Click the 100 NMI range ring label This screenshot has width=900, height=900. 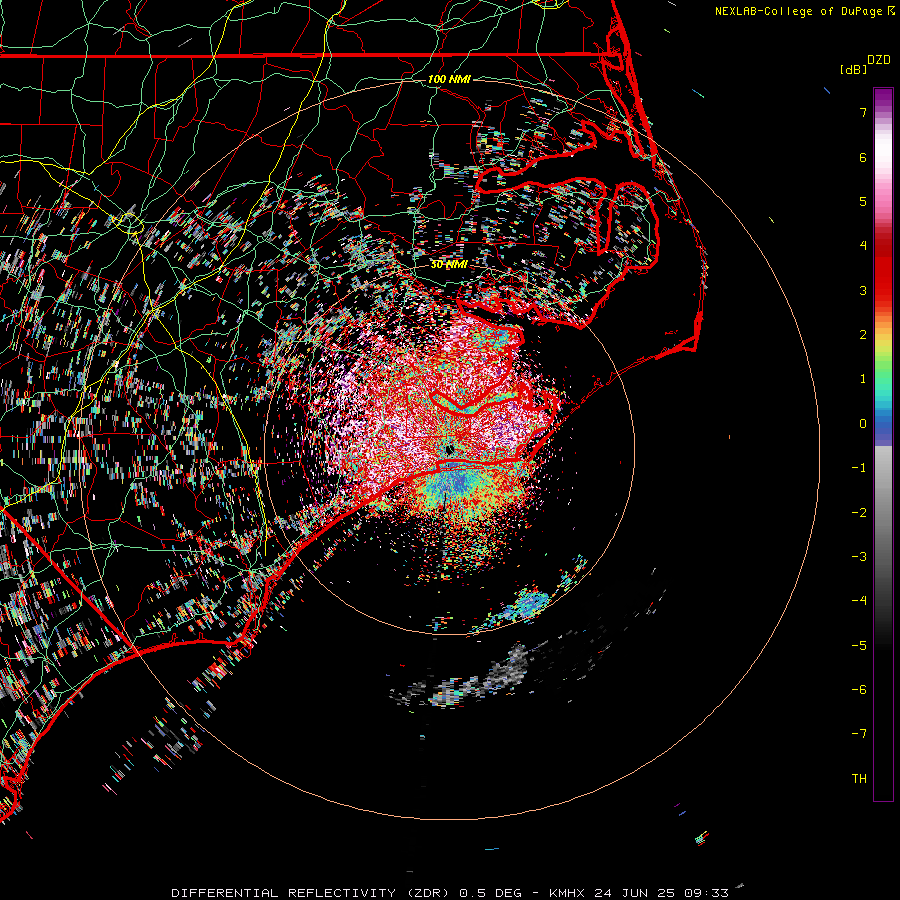coord(449,79)
